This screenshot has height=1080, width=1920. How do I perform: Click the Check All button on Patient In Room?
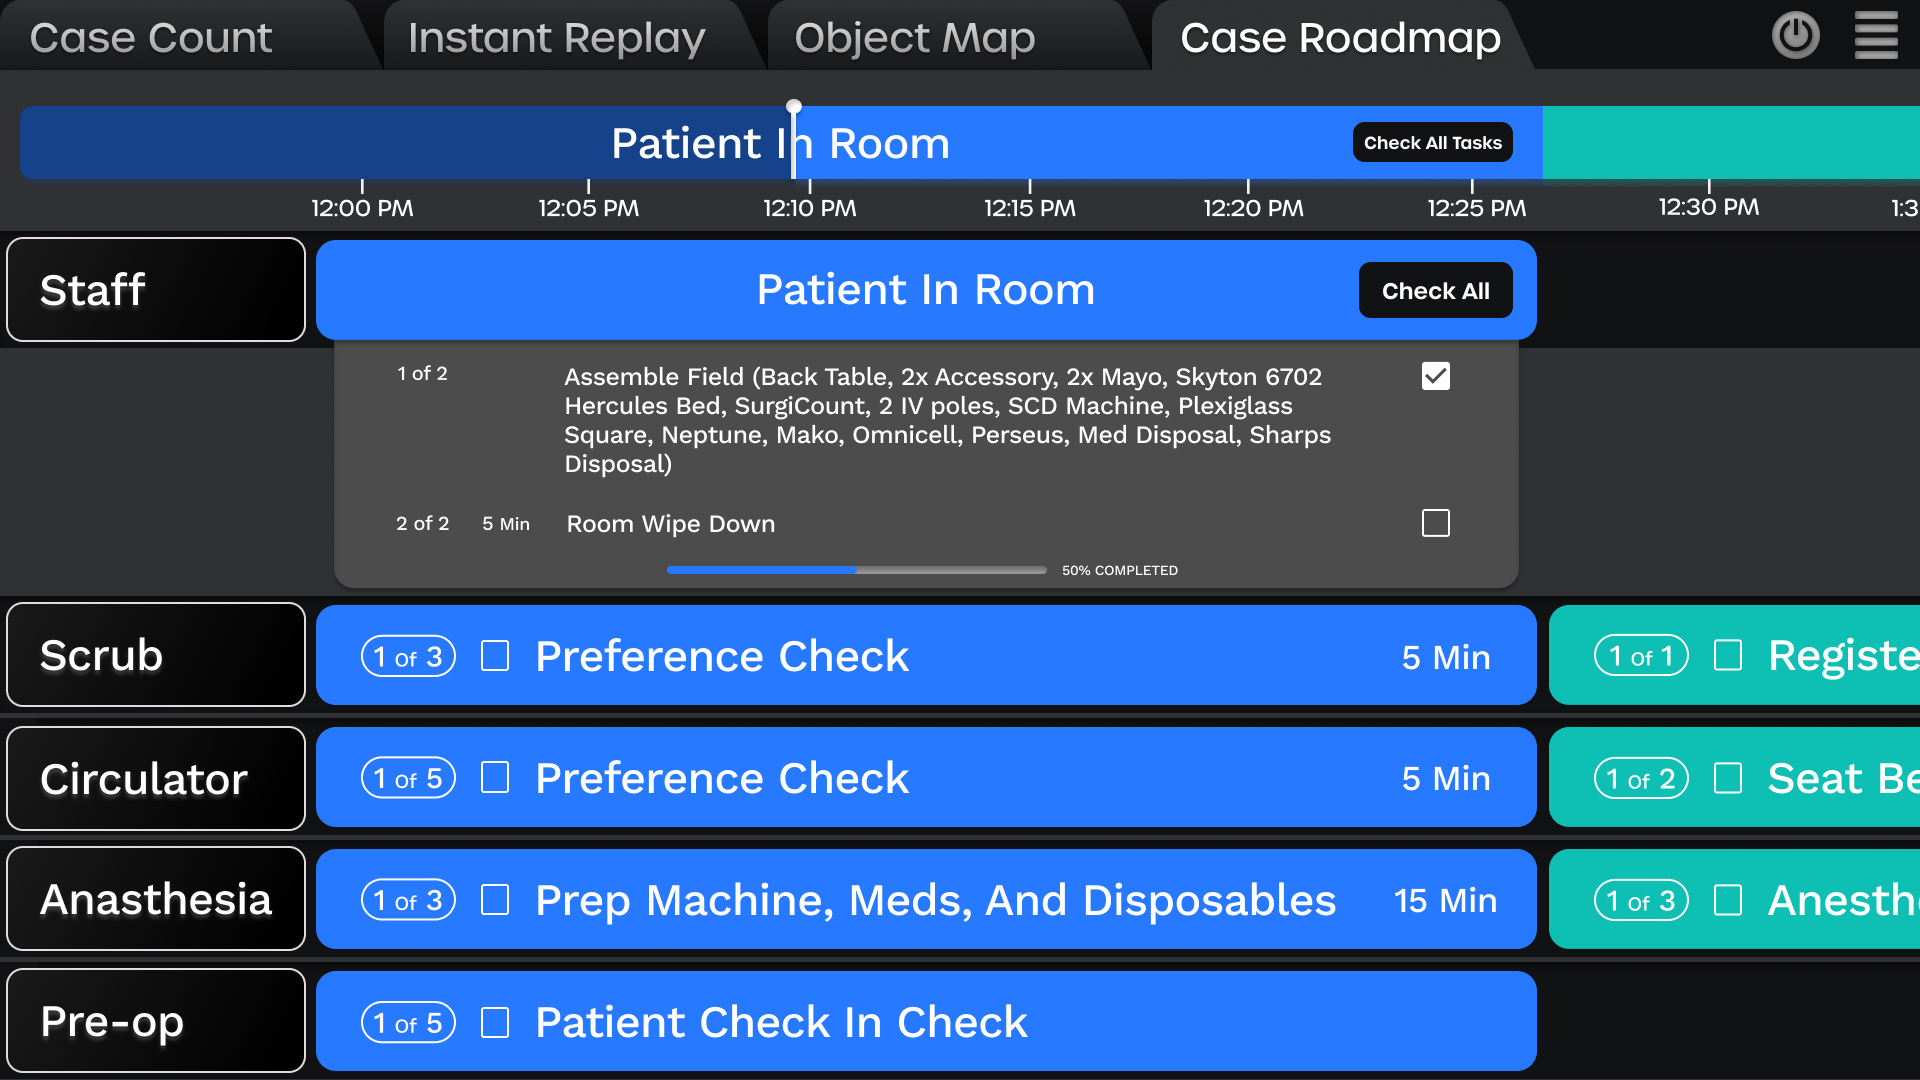(1435, 290)
